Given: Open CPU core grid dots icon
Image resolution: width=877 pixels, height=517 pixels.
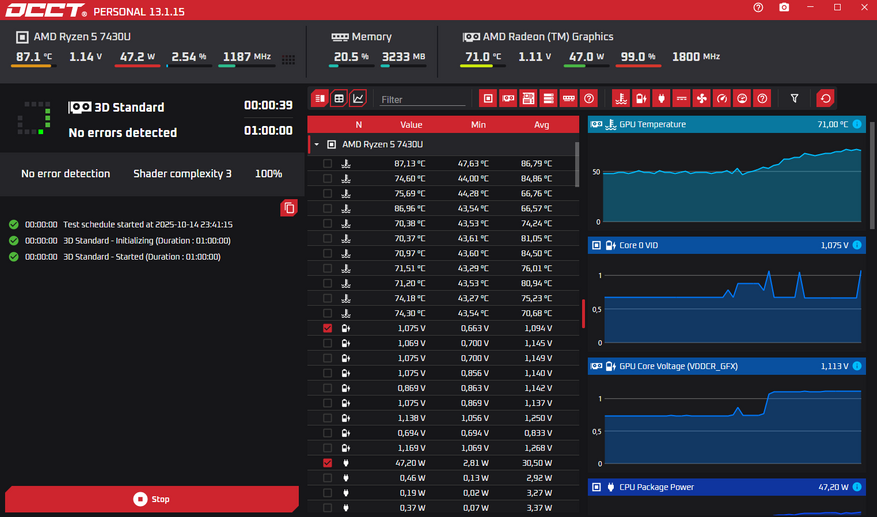Looking at the screenshot, I should (x=288, y=59).
